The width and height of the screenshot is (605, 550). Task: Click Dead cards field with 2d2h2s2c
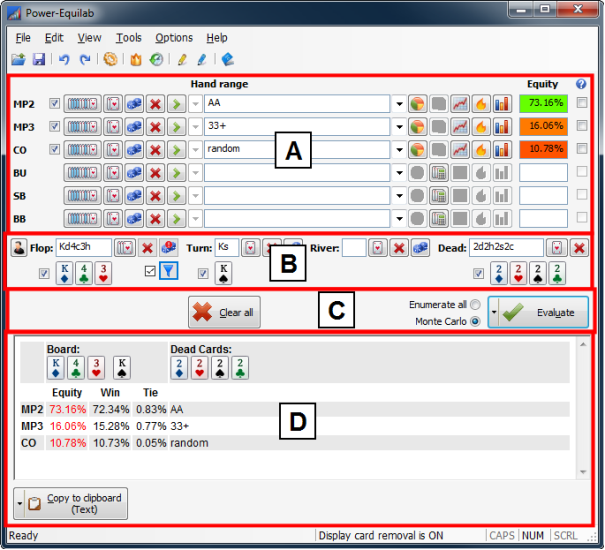[x=506, y=247]
